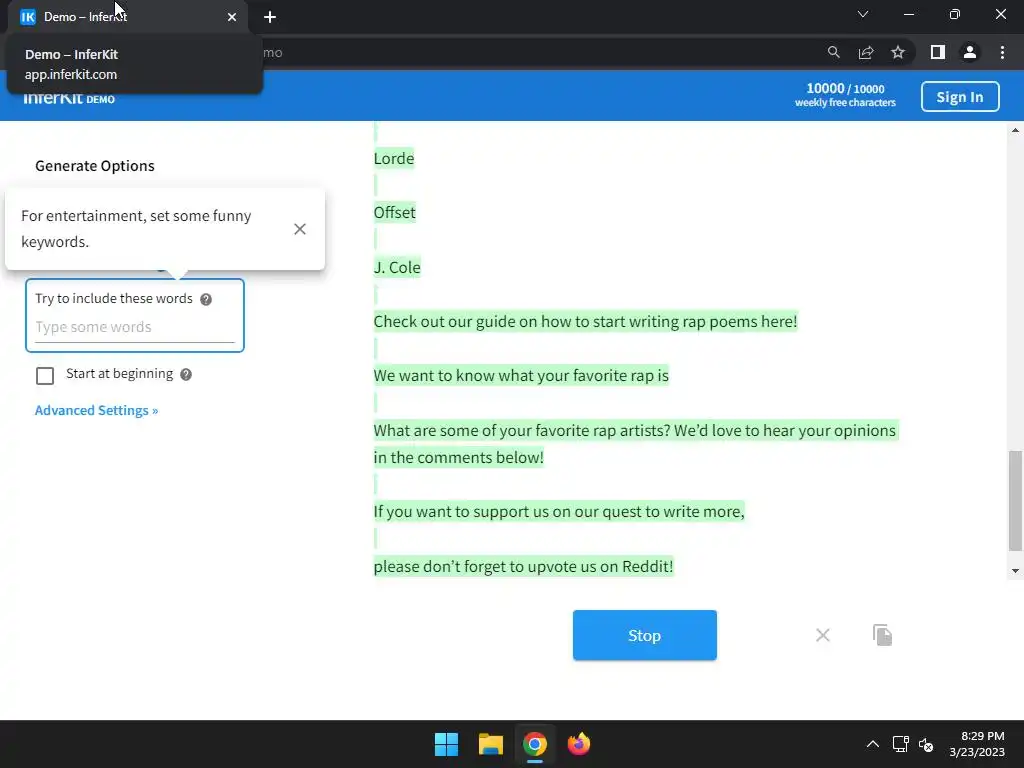The height and width of the screenshot is (768, 1024).
Task: Open the Chrome profile icon
Action: coord(970,52)
